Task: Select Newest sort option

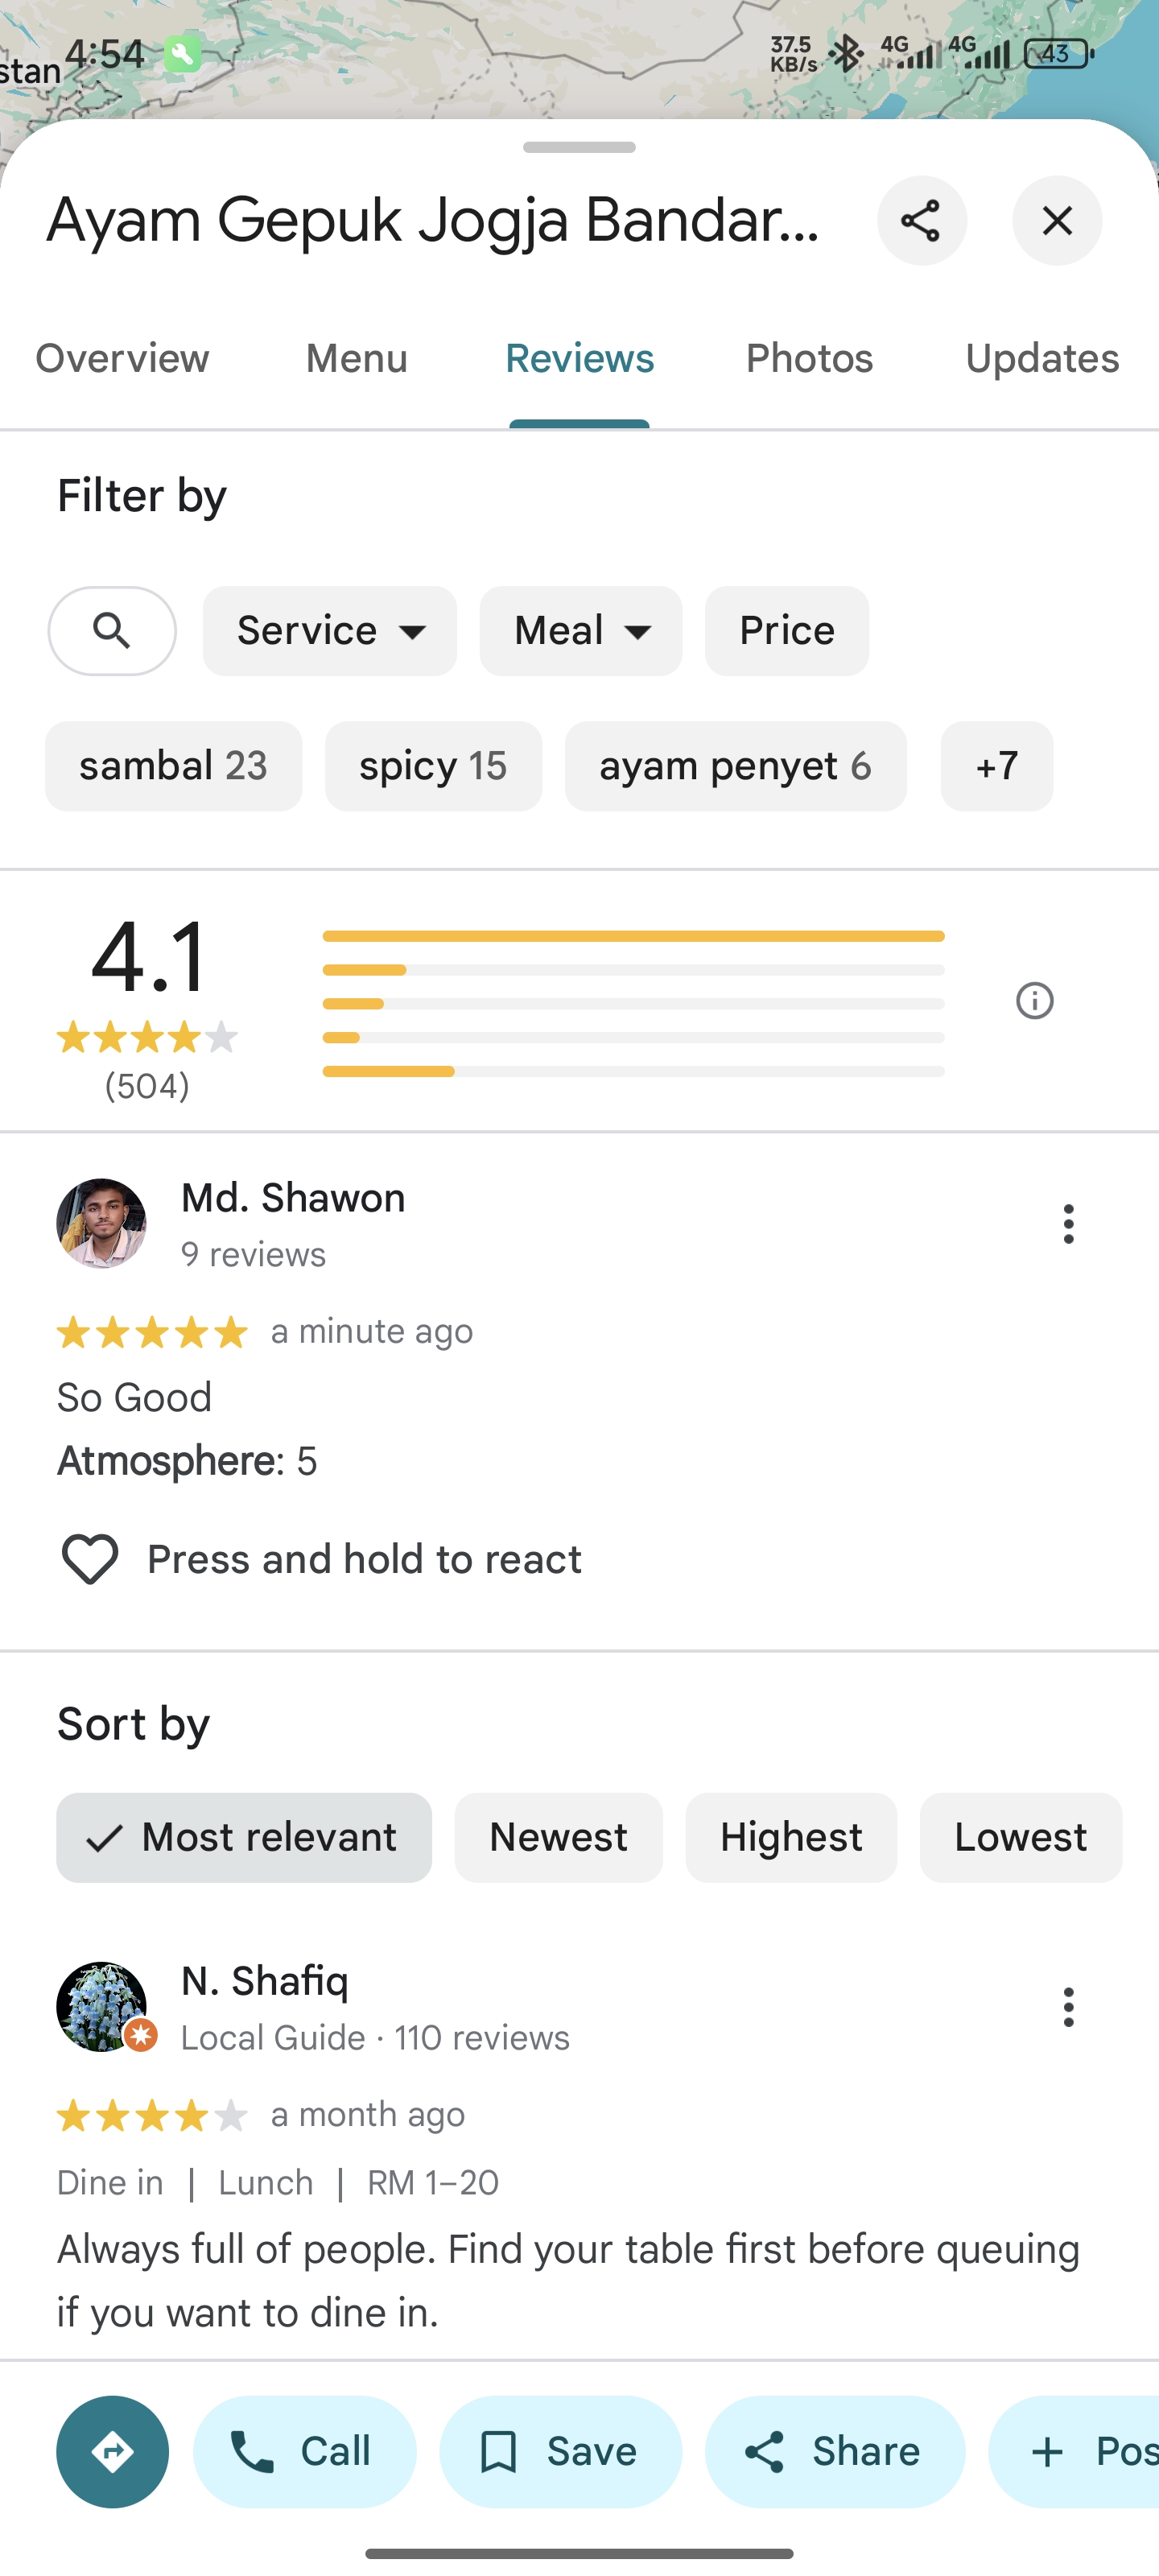Action: 558,1838
